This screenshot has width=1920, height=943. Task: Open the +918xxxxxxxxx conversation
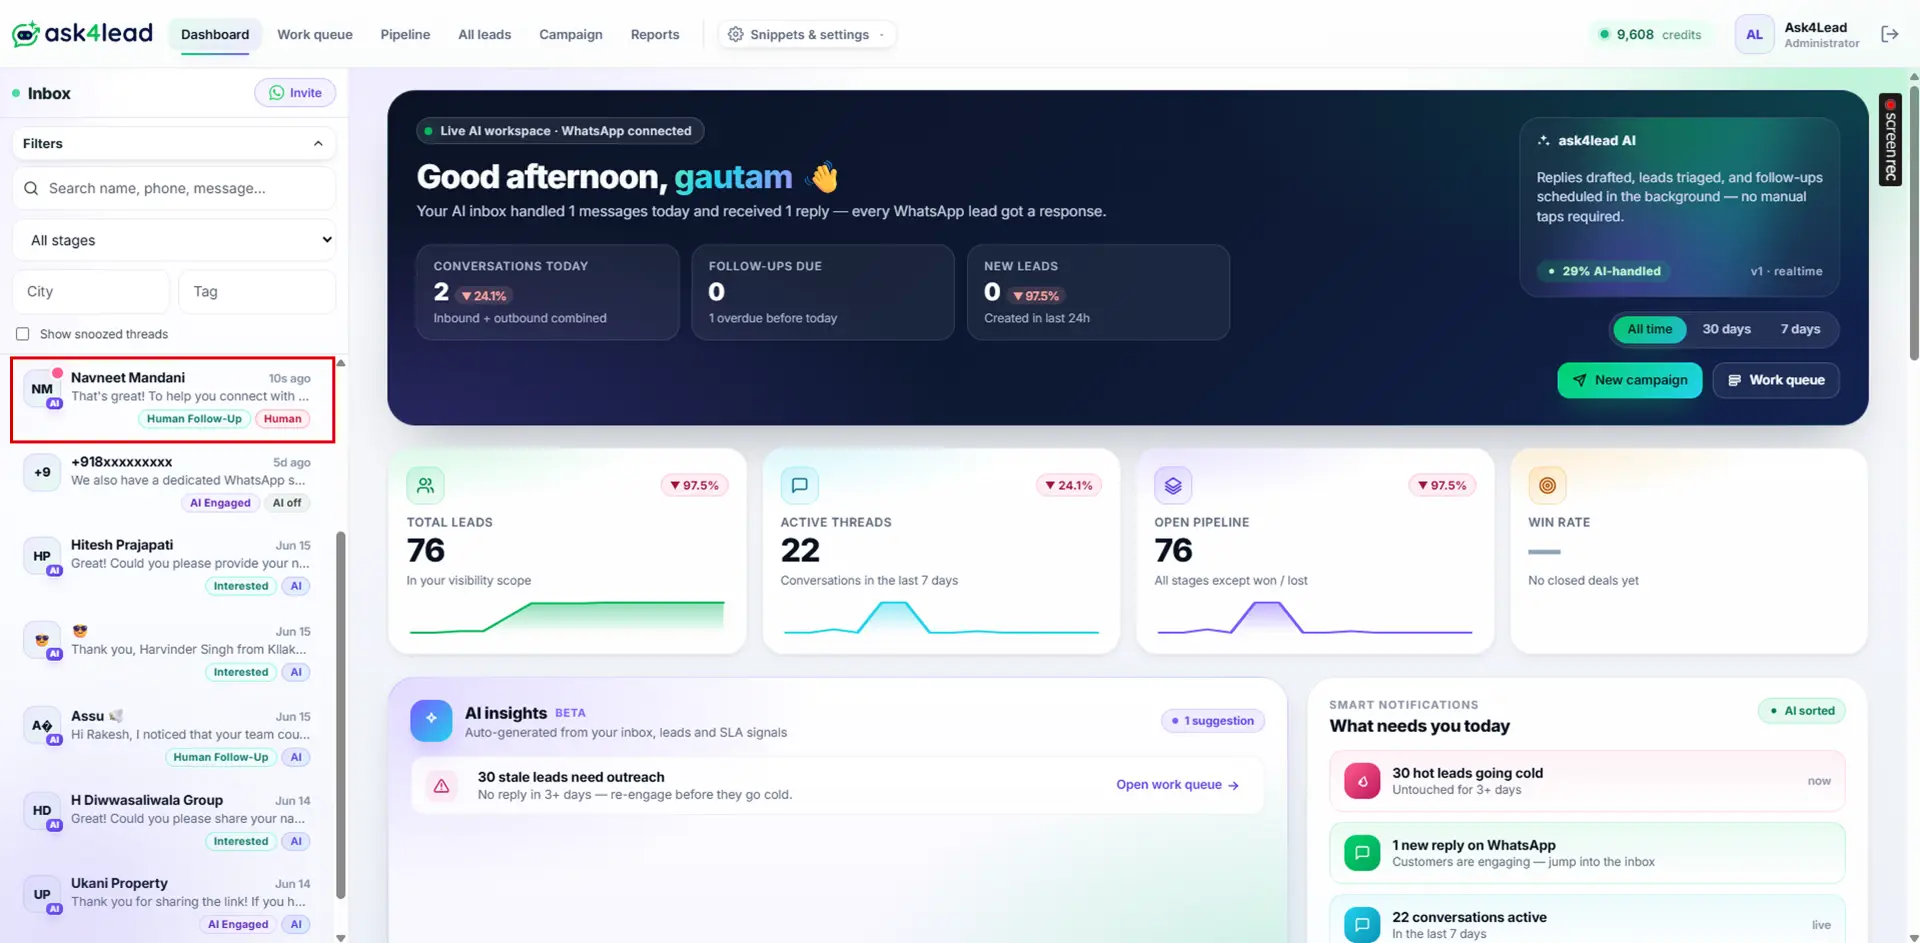[173, 482]
